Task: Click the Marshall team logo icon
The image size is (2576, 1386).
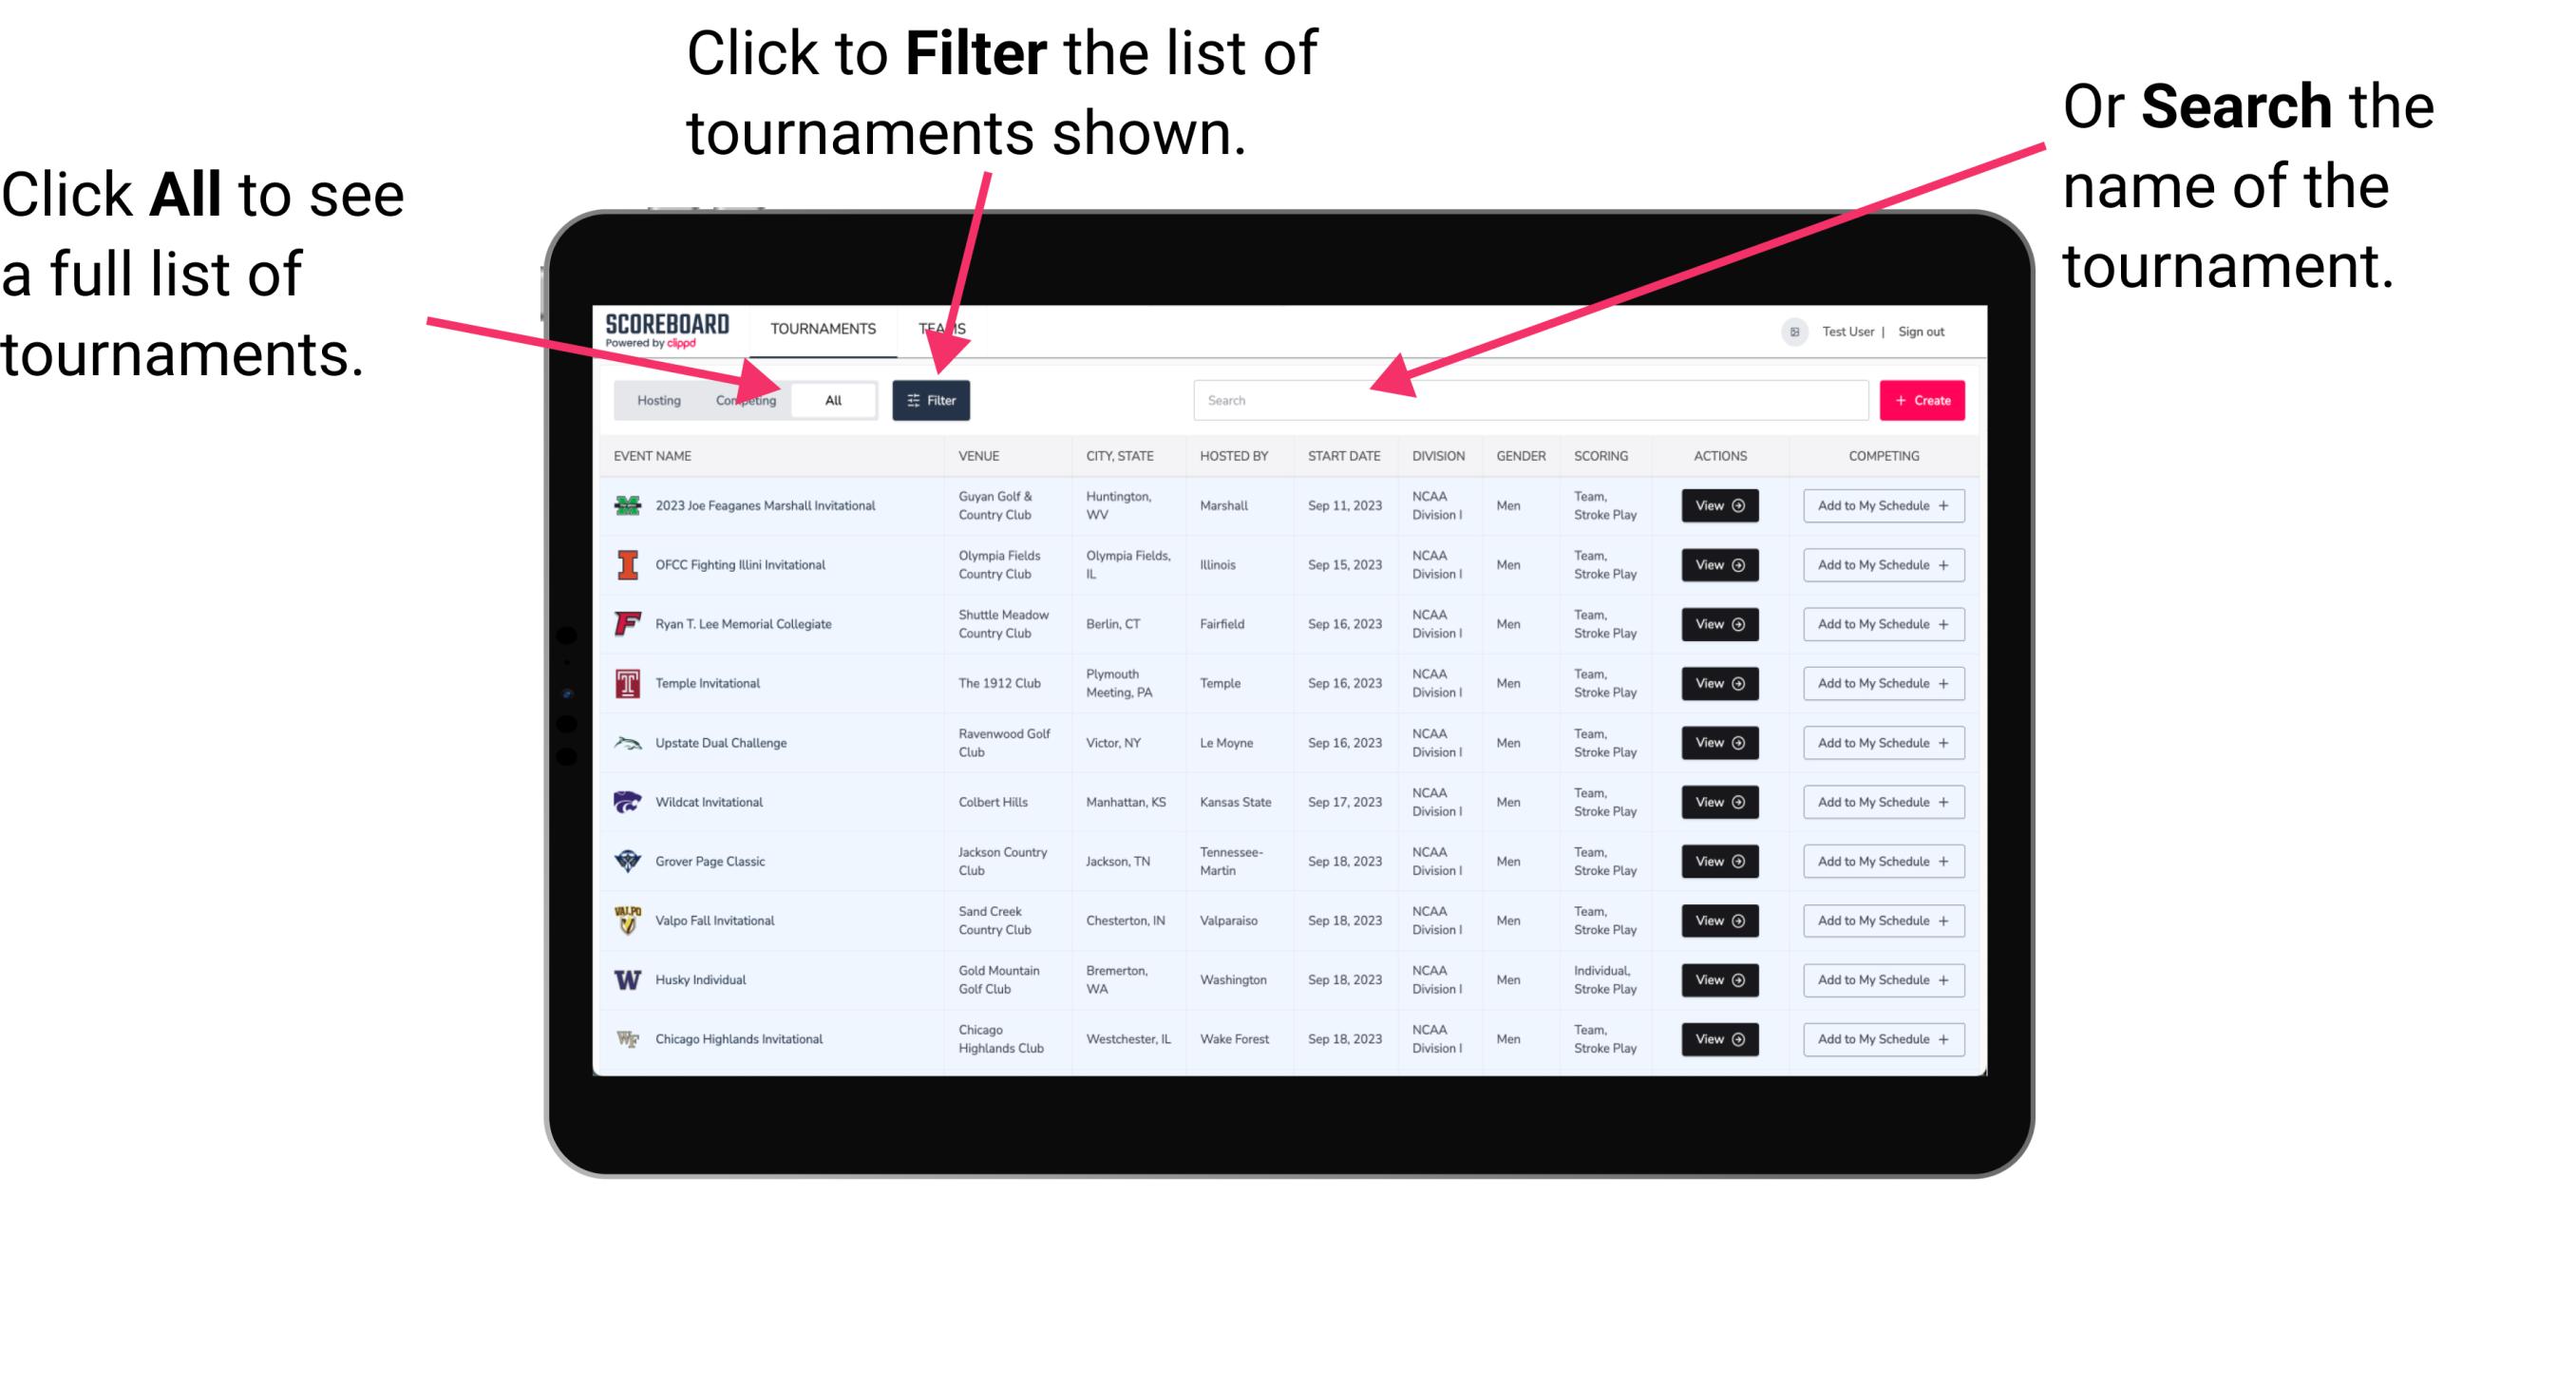Action: [x=628, y=505]
